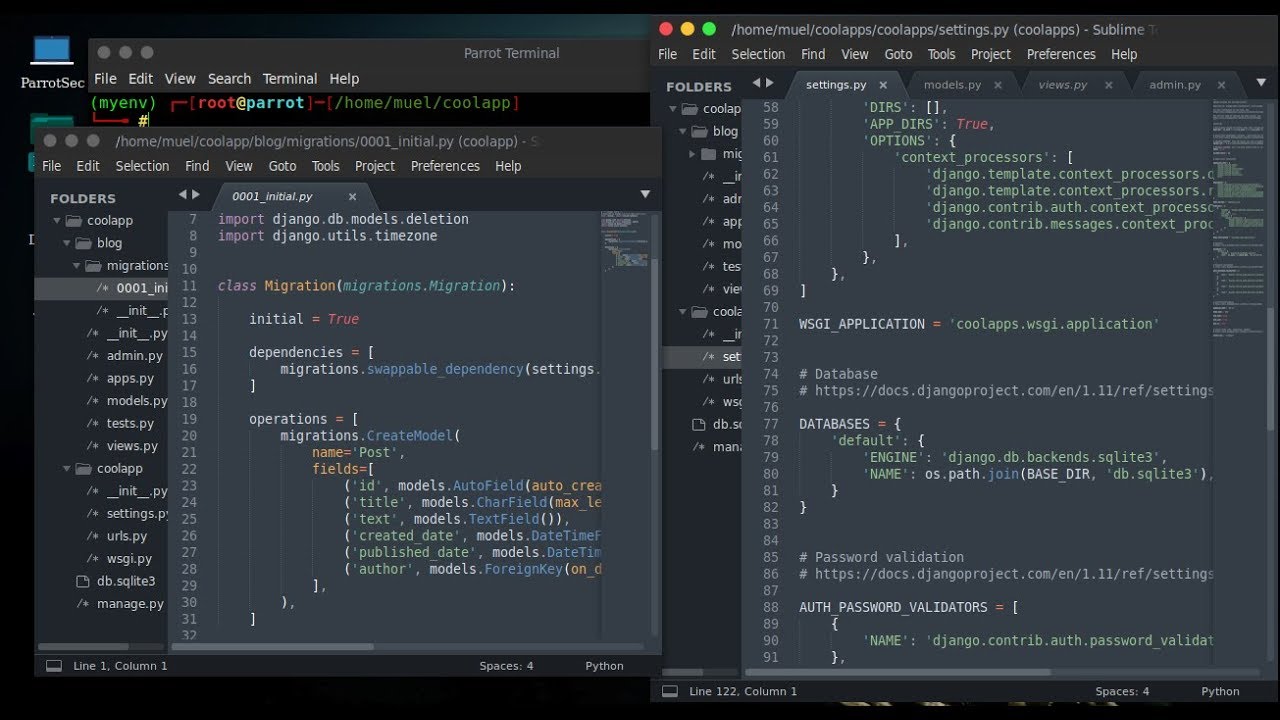Close the 0001_initial.py tab
The width and height of the screenshot is (1280, 720).
pyautogui.click(x=352, y=197)
